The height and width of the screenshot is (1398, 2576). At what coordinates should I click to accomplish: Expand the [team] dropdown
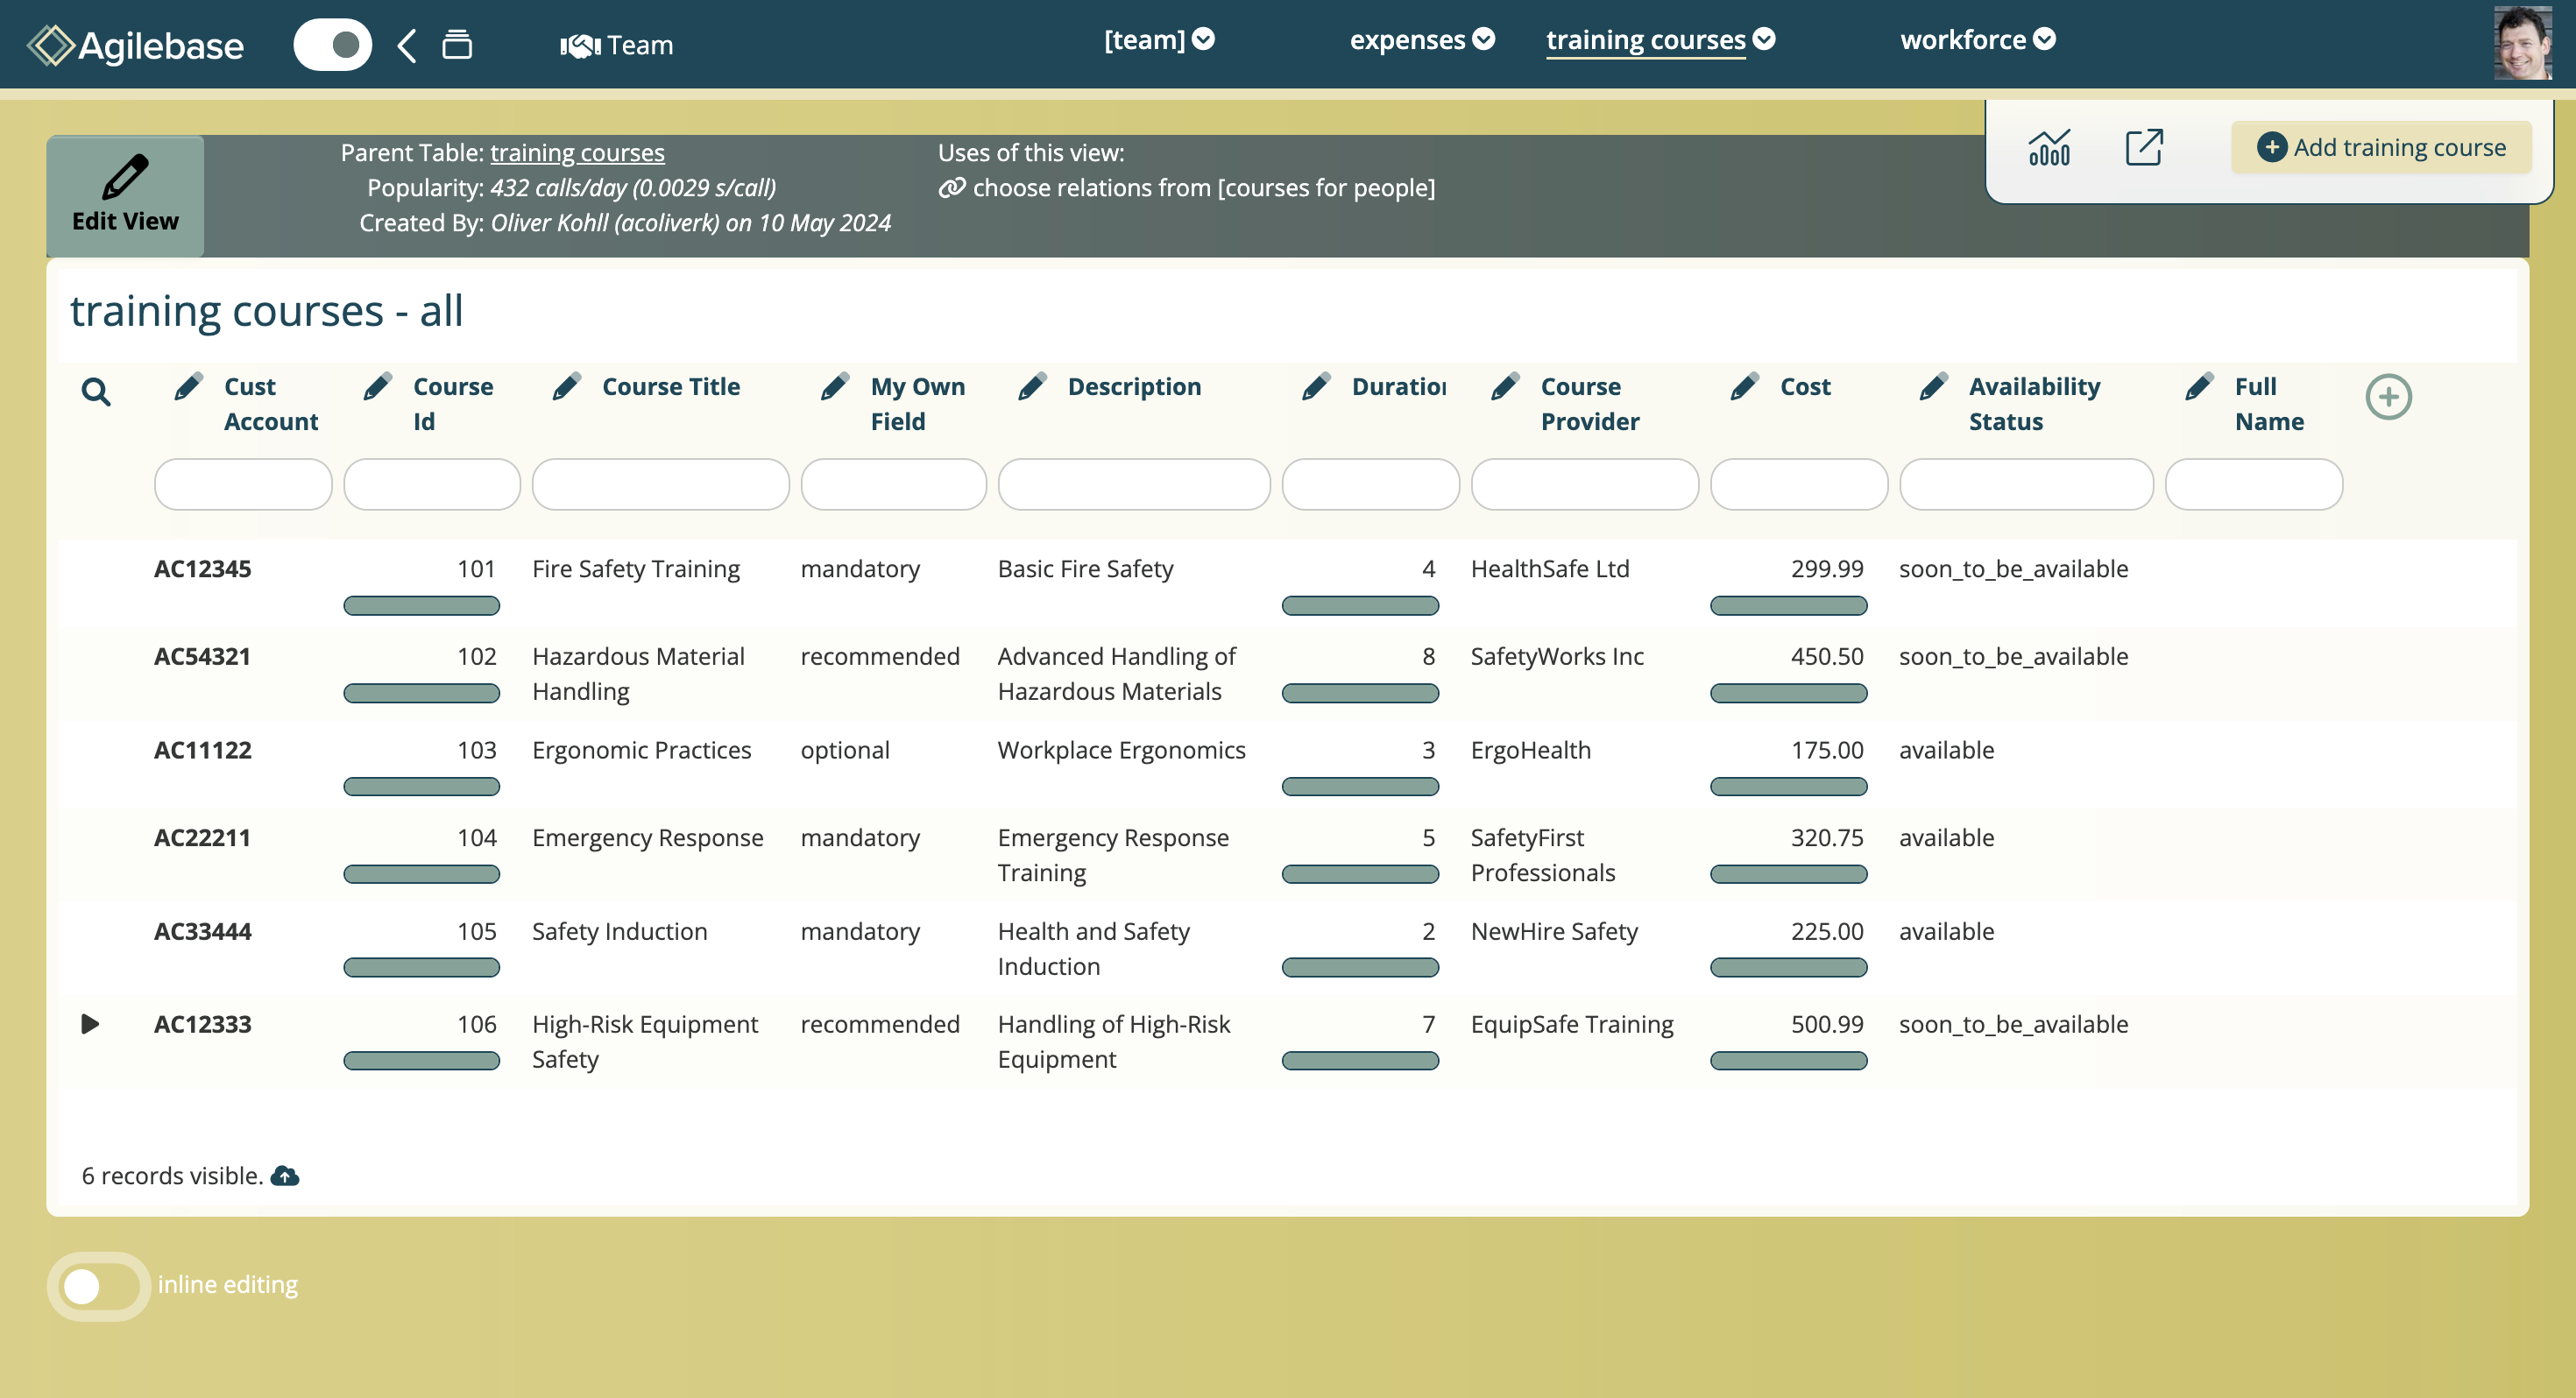pos(1158,40)
